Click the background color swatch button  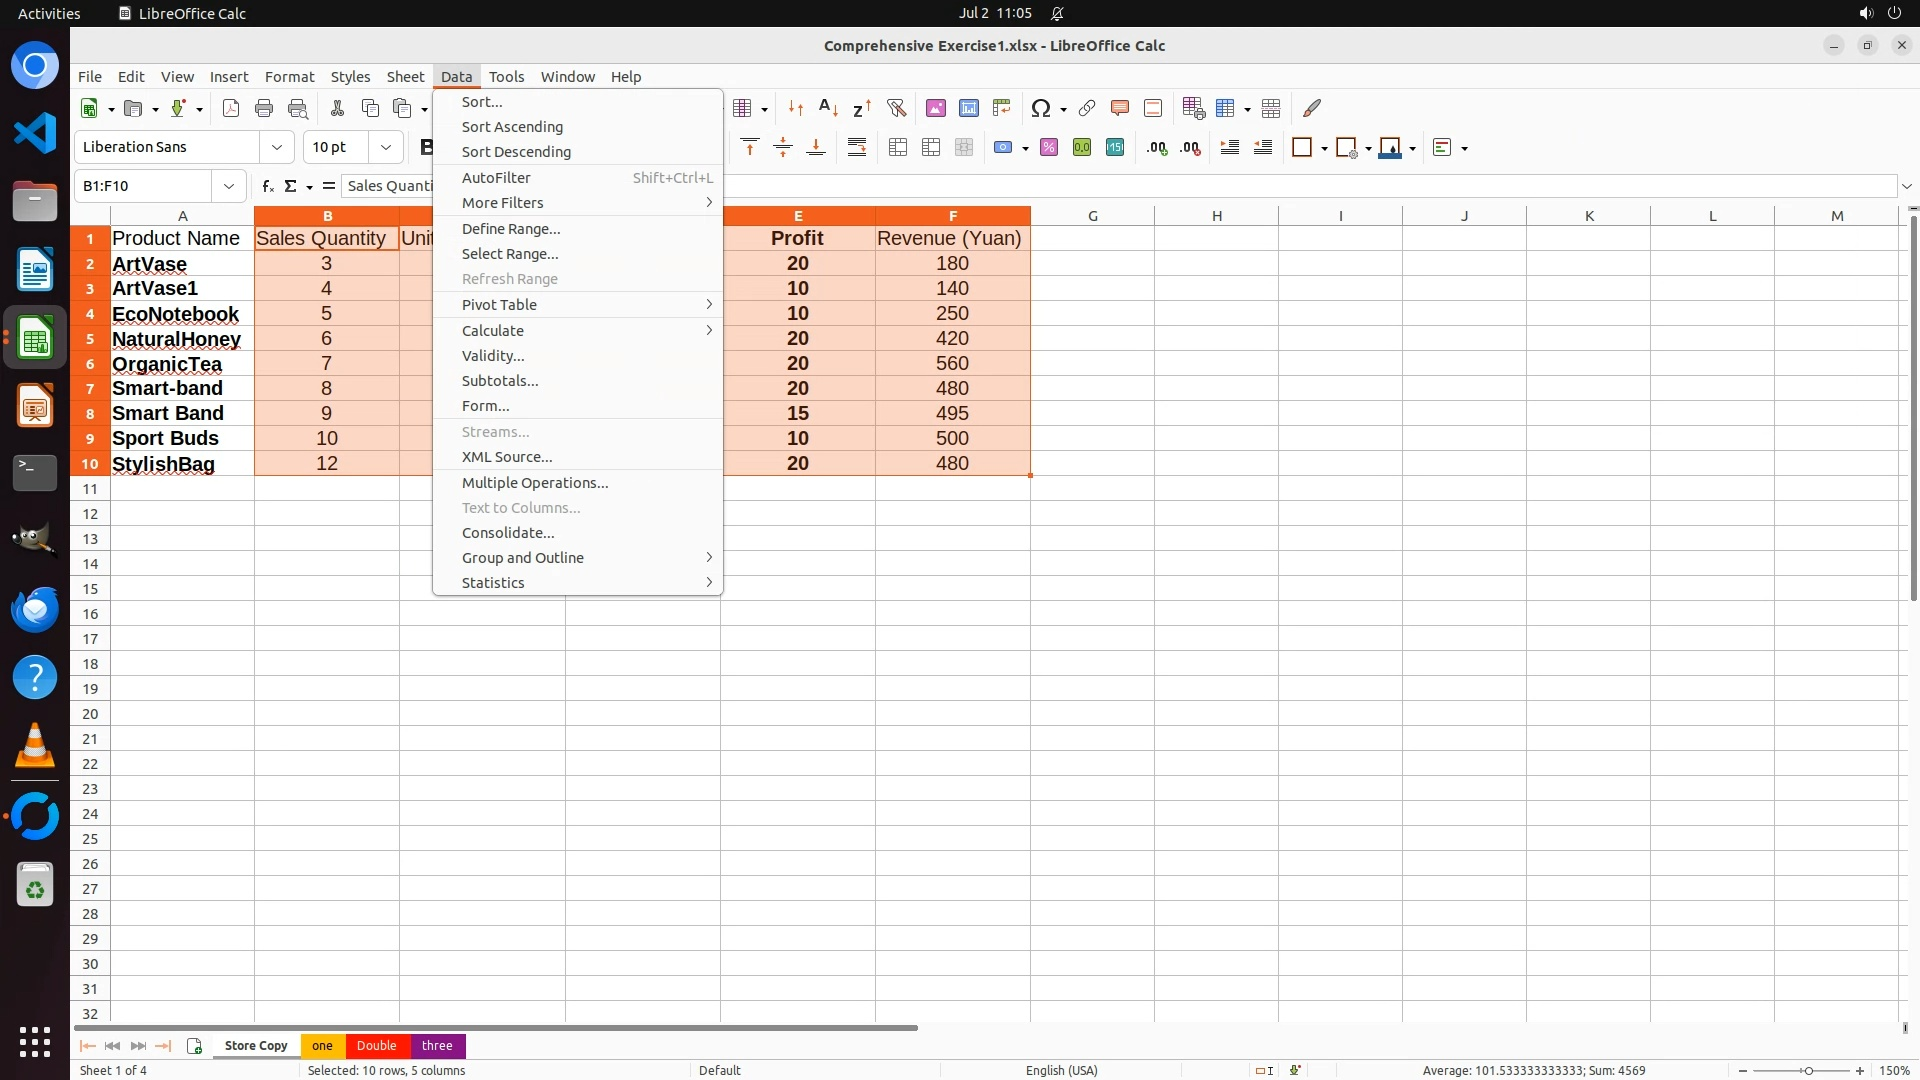pos(1390,148)
